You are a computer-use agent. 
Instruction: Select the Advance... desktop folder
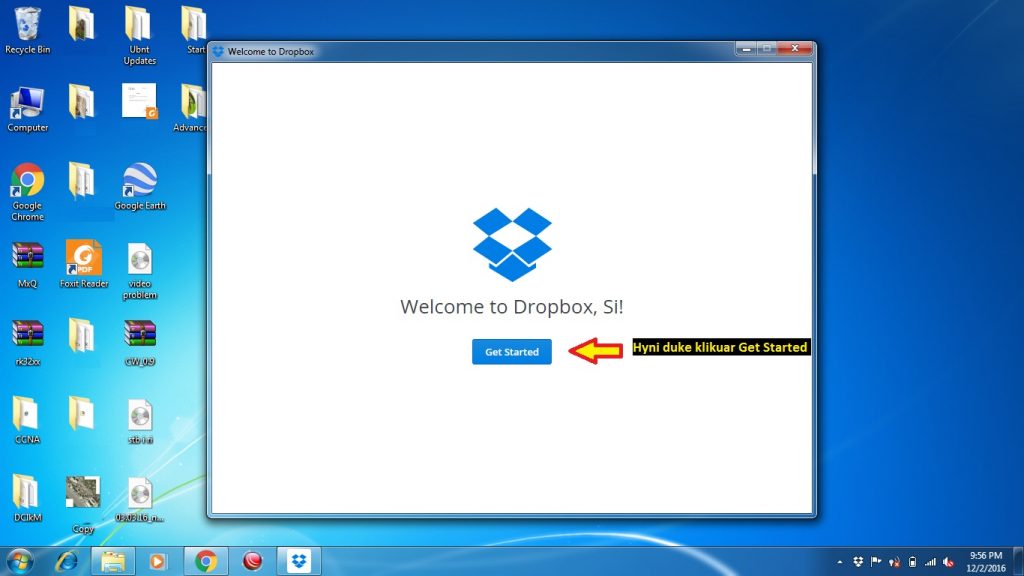point(191,109)
